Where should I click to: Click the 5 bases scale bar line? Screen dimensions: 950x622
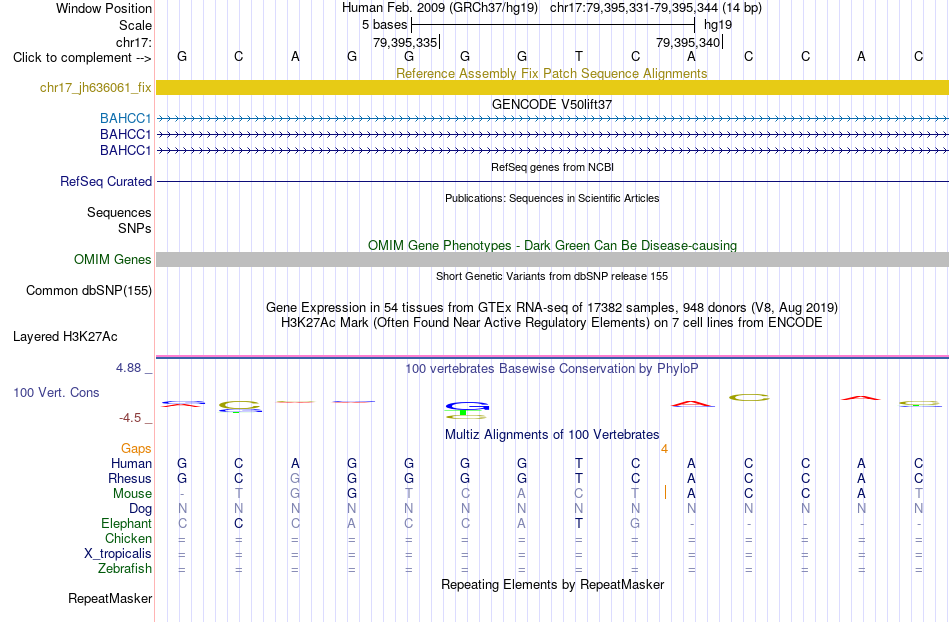click(x=553, y=25)
